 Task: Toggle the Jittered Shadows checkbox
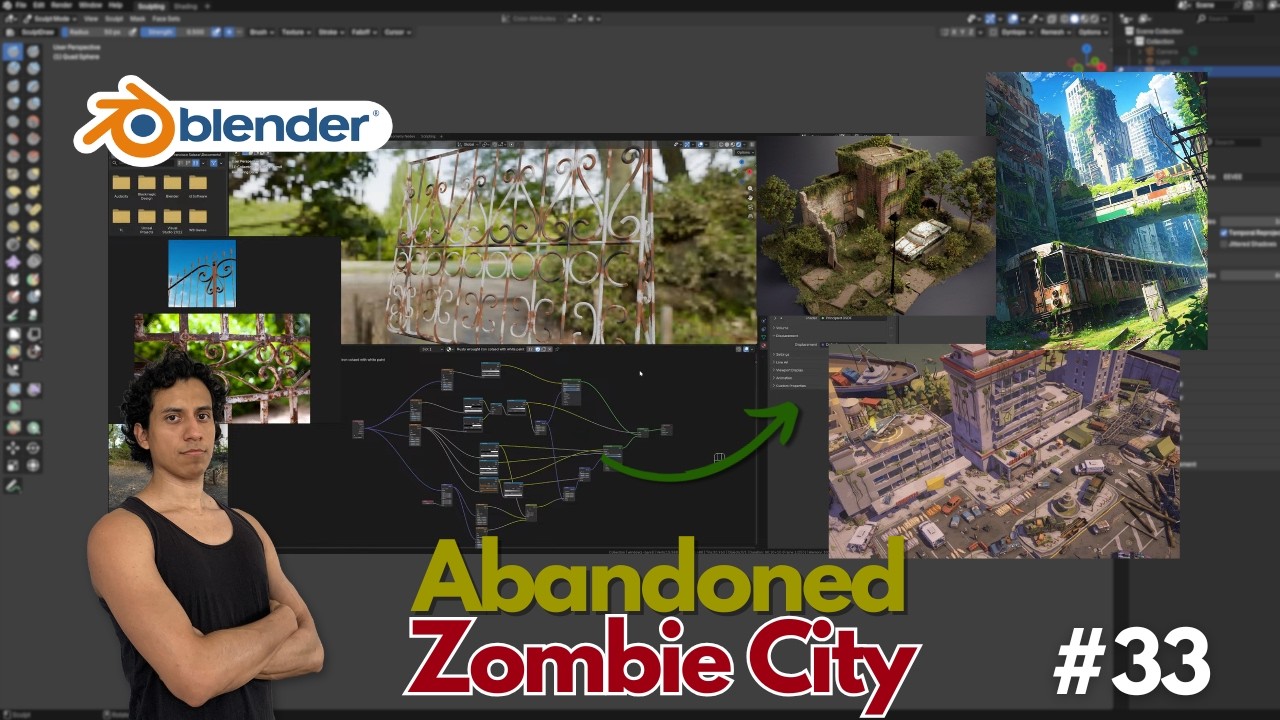(1224, 244)
